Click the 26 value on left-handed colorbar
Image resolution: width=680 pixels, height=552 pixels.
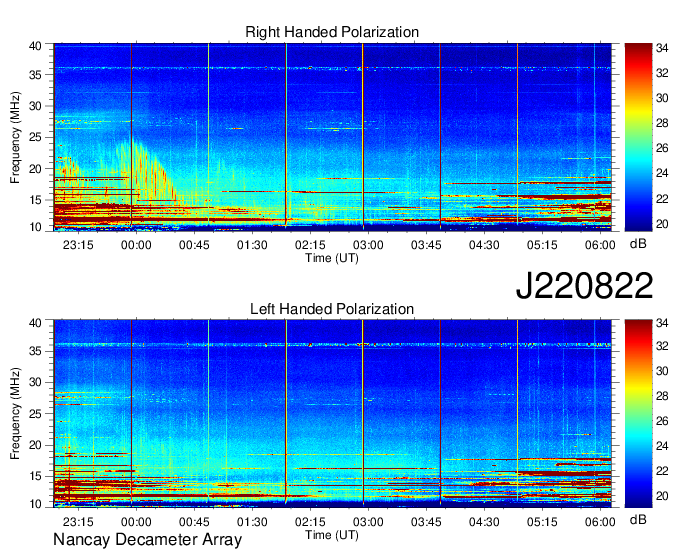pyautogui.click(x=662, y=421)
